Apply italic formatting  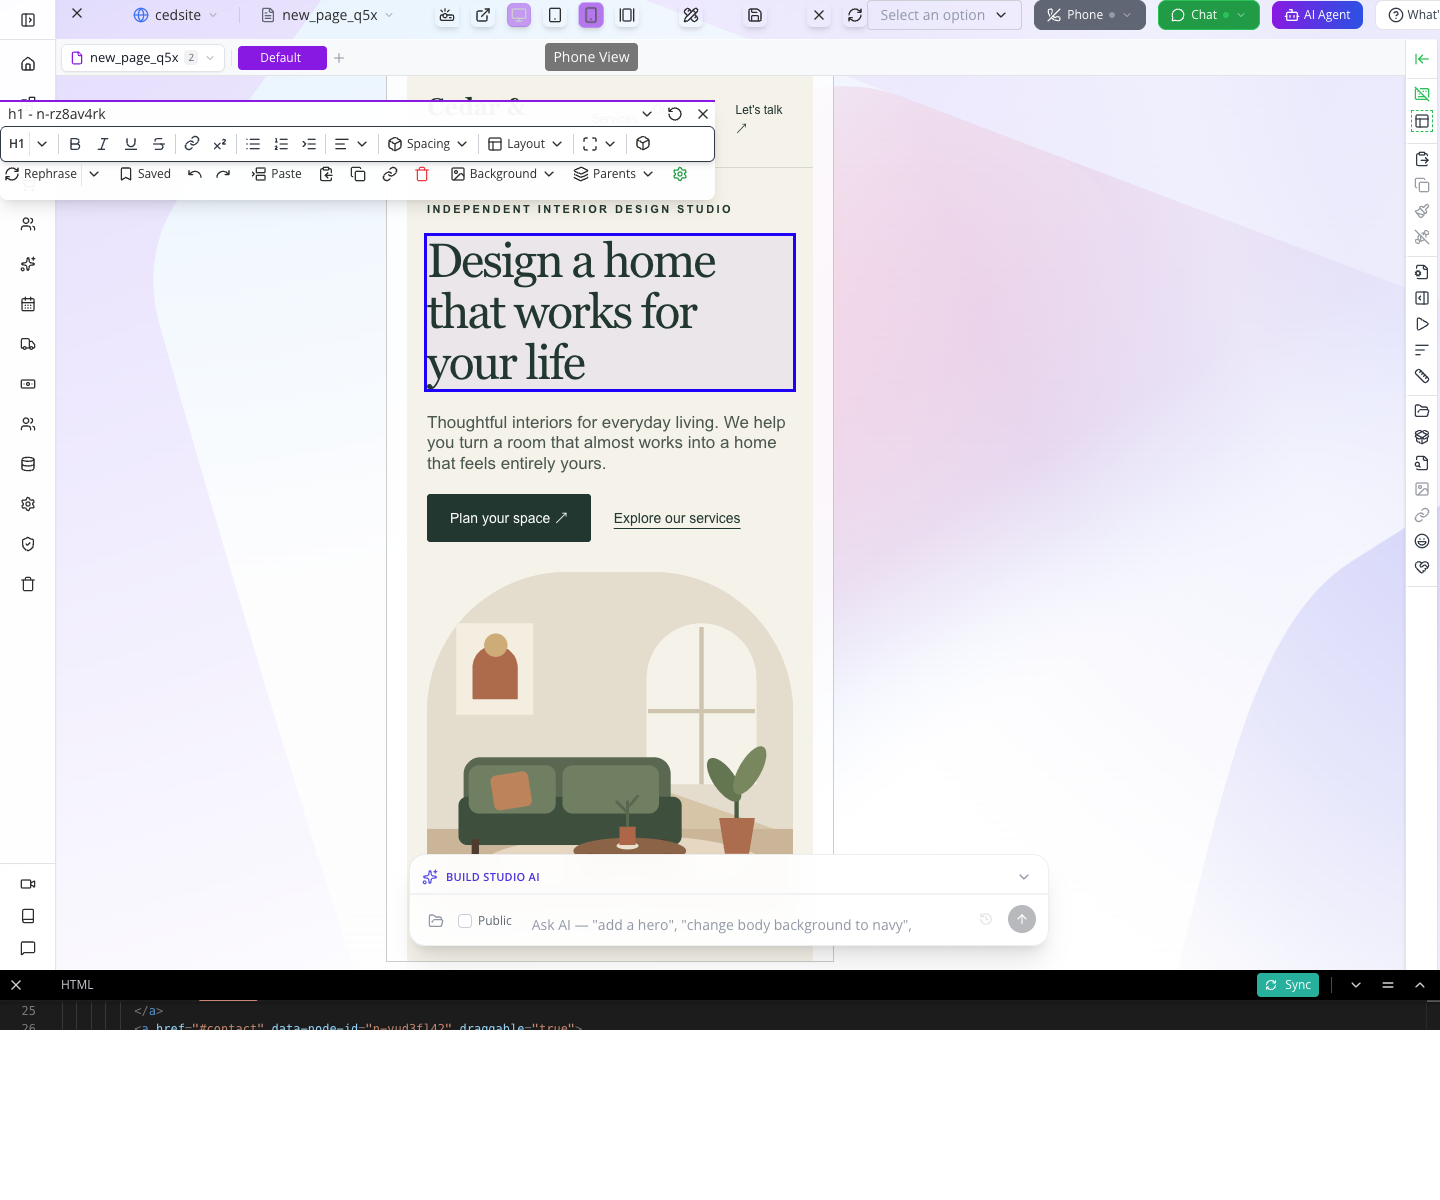point(103,144)
